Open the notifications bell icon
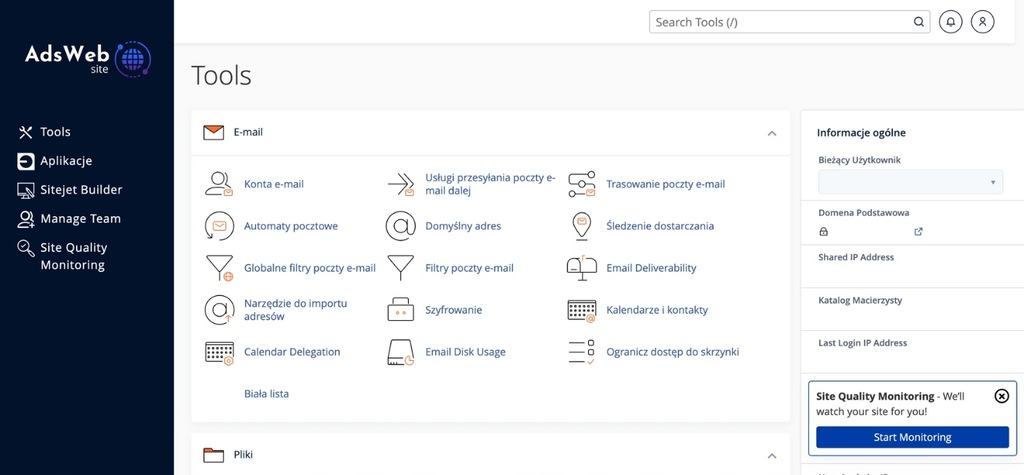The height and width of the screenshot is (475, 1024). [951, 22]
